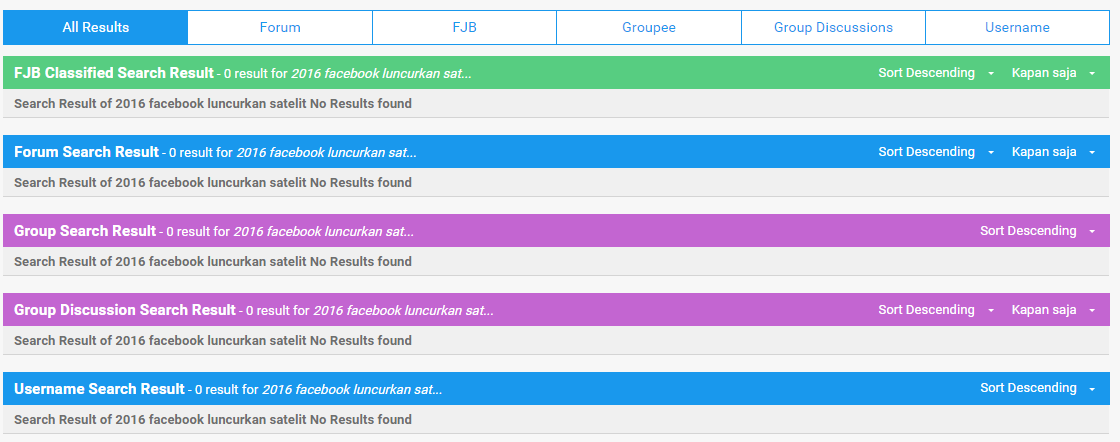Click the Username Search Result heading

[x=99, y=389]
